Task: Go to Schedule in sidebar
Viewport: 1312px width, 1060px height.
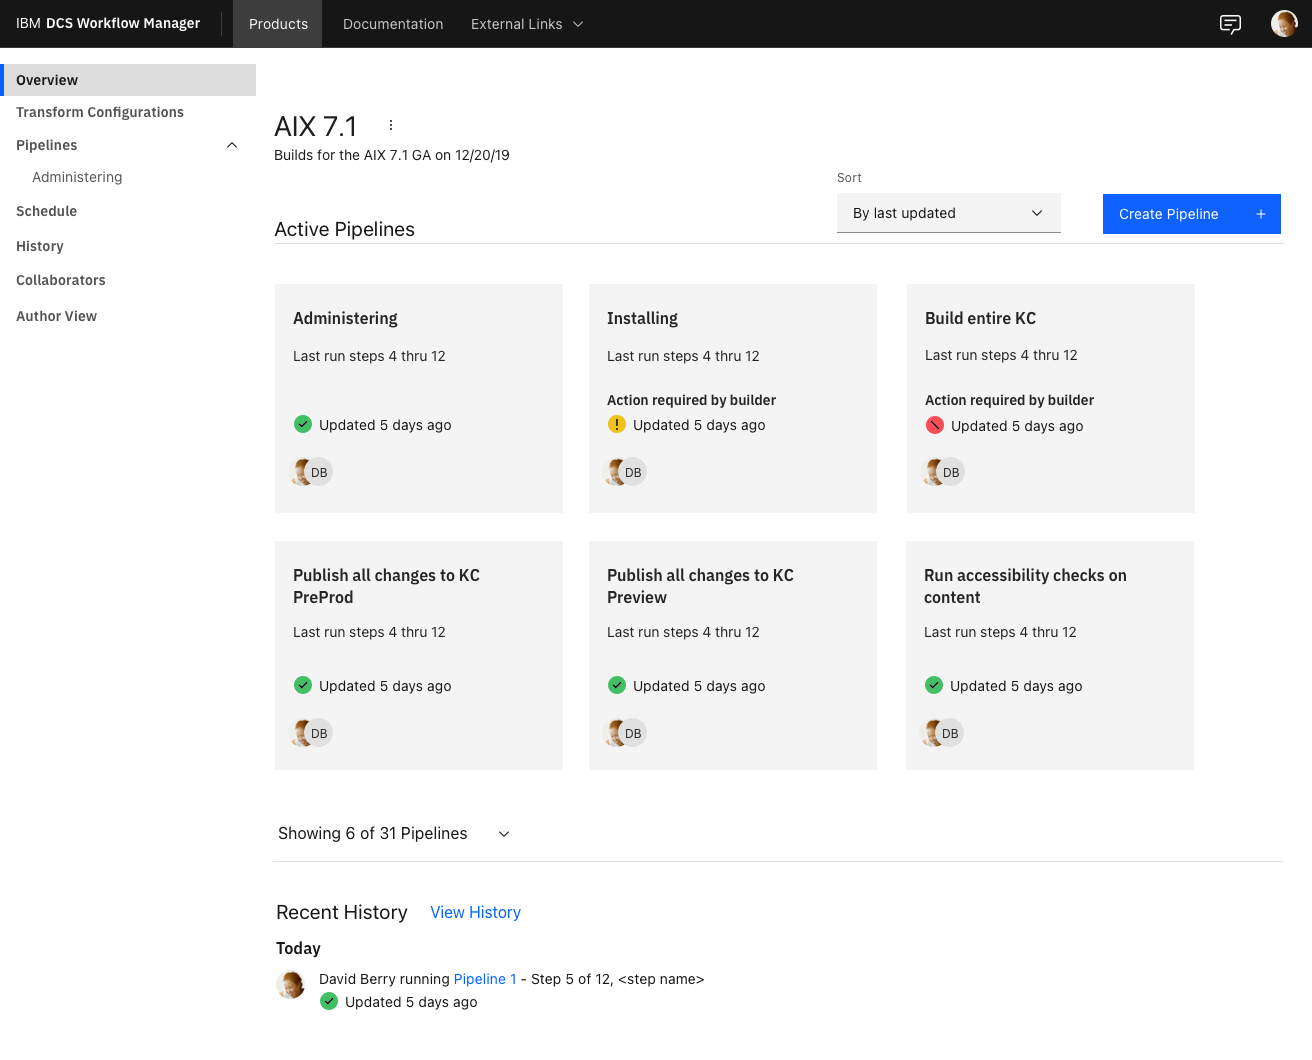Action: [x=46, y=211]
